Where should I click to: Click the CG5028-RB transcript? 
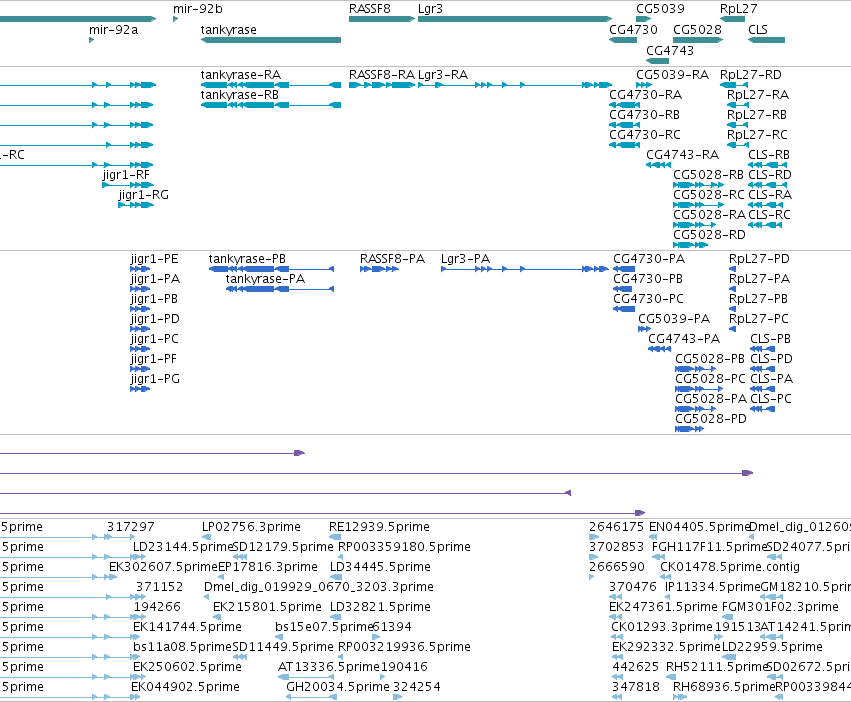[698, 185]
